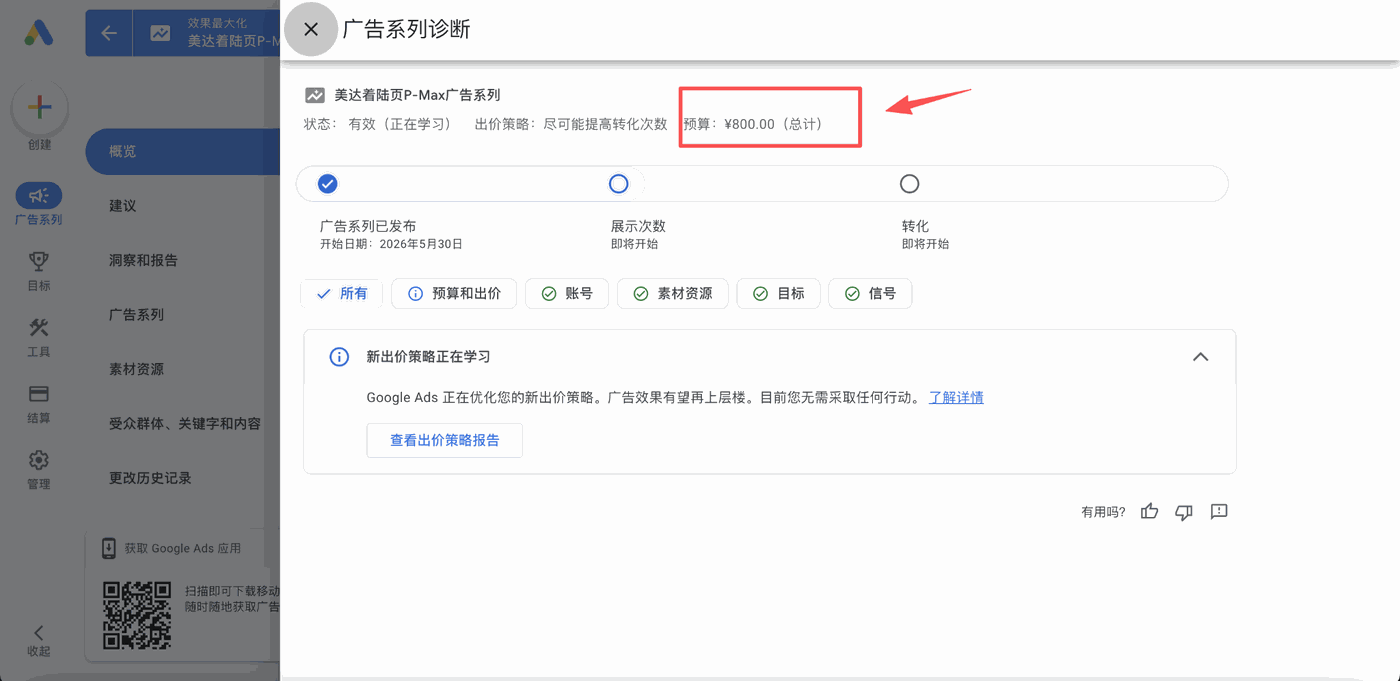The image size is (1400, 681).
Task: Click the 转化 step circle
Action: (x=909, y=184)
